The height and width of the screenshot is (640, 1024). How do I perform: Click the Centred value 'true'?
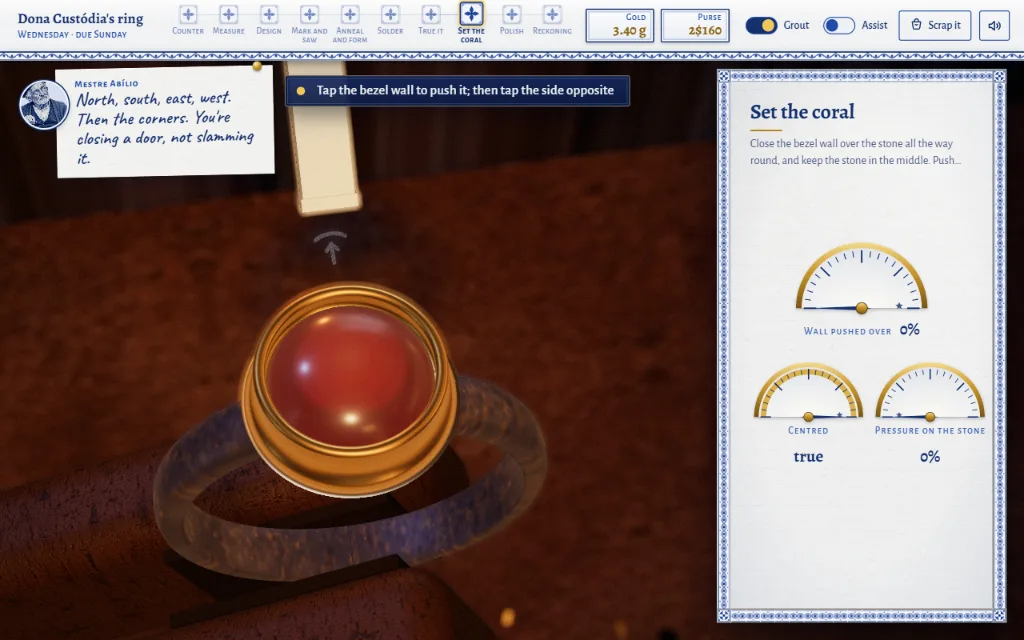coord(808,456)
